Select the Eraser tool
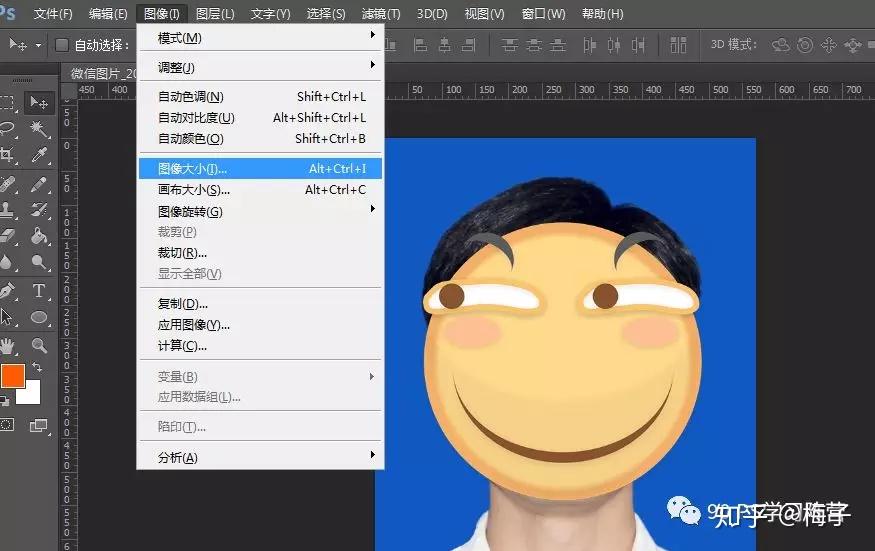Viewport: 875px width, 551px height. point(7,236)
